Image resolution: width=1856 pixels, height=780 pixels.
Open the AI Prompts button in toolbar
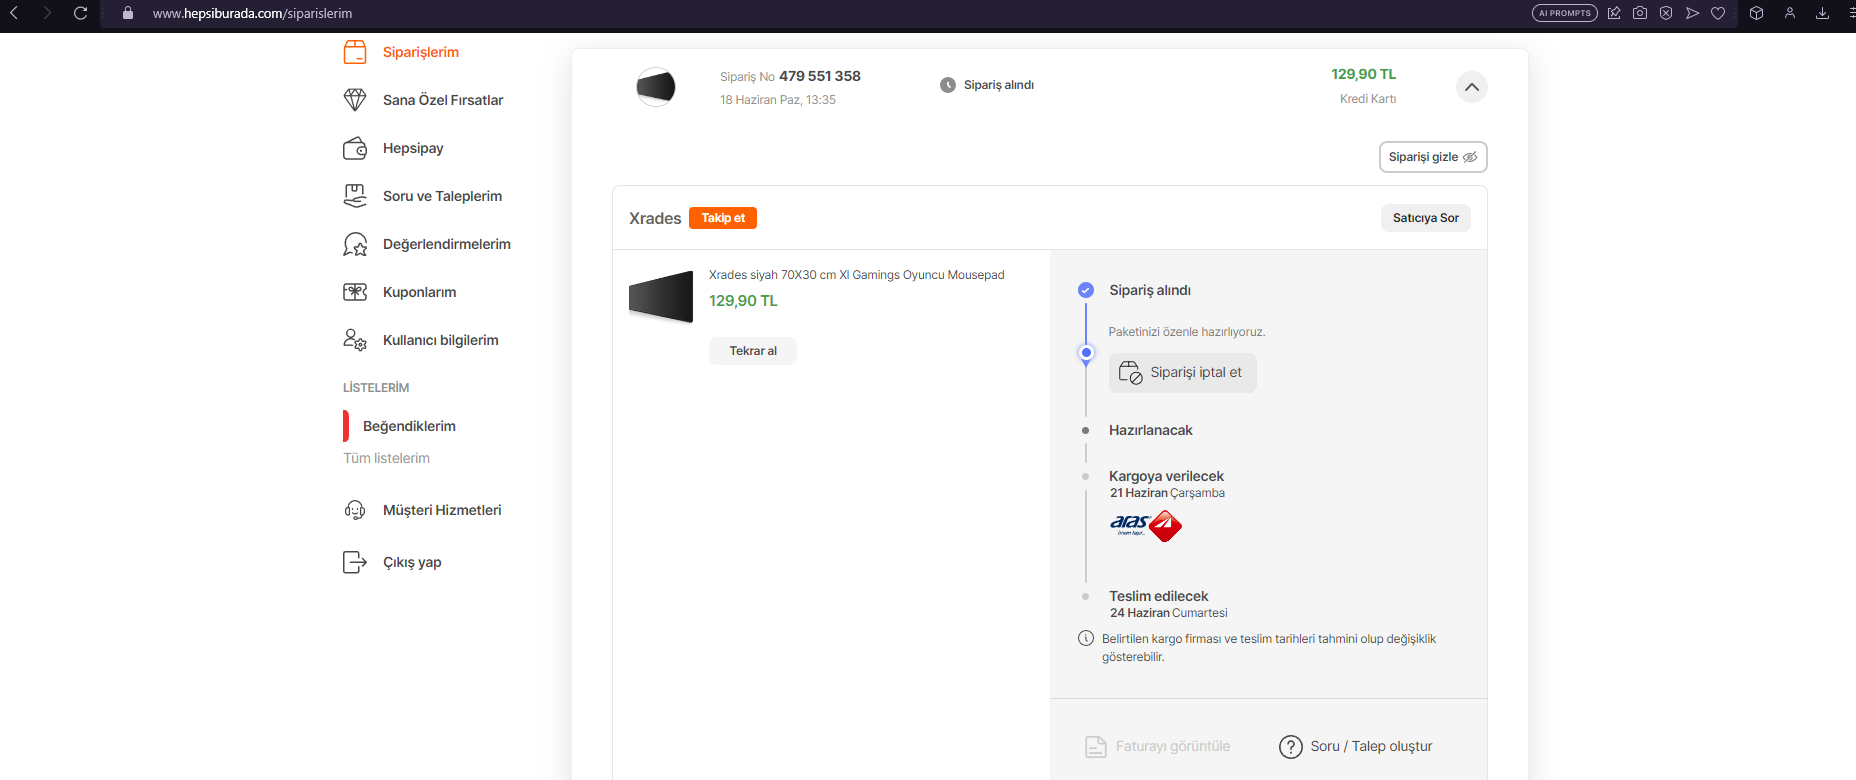[1564, 13]
